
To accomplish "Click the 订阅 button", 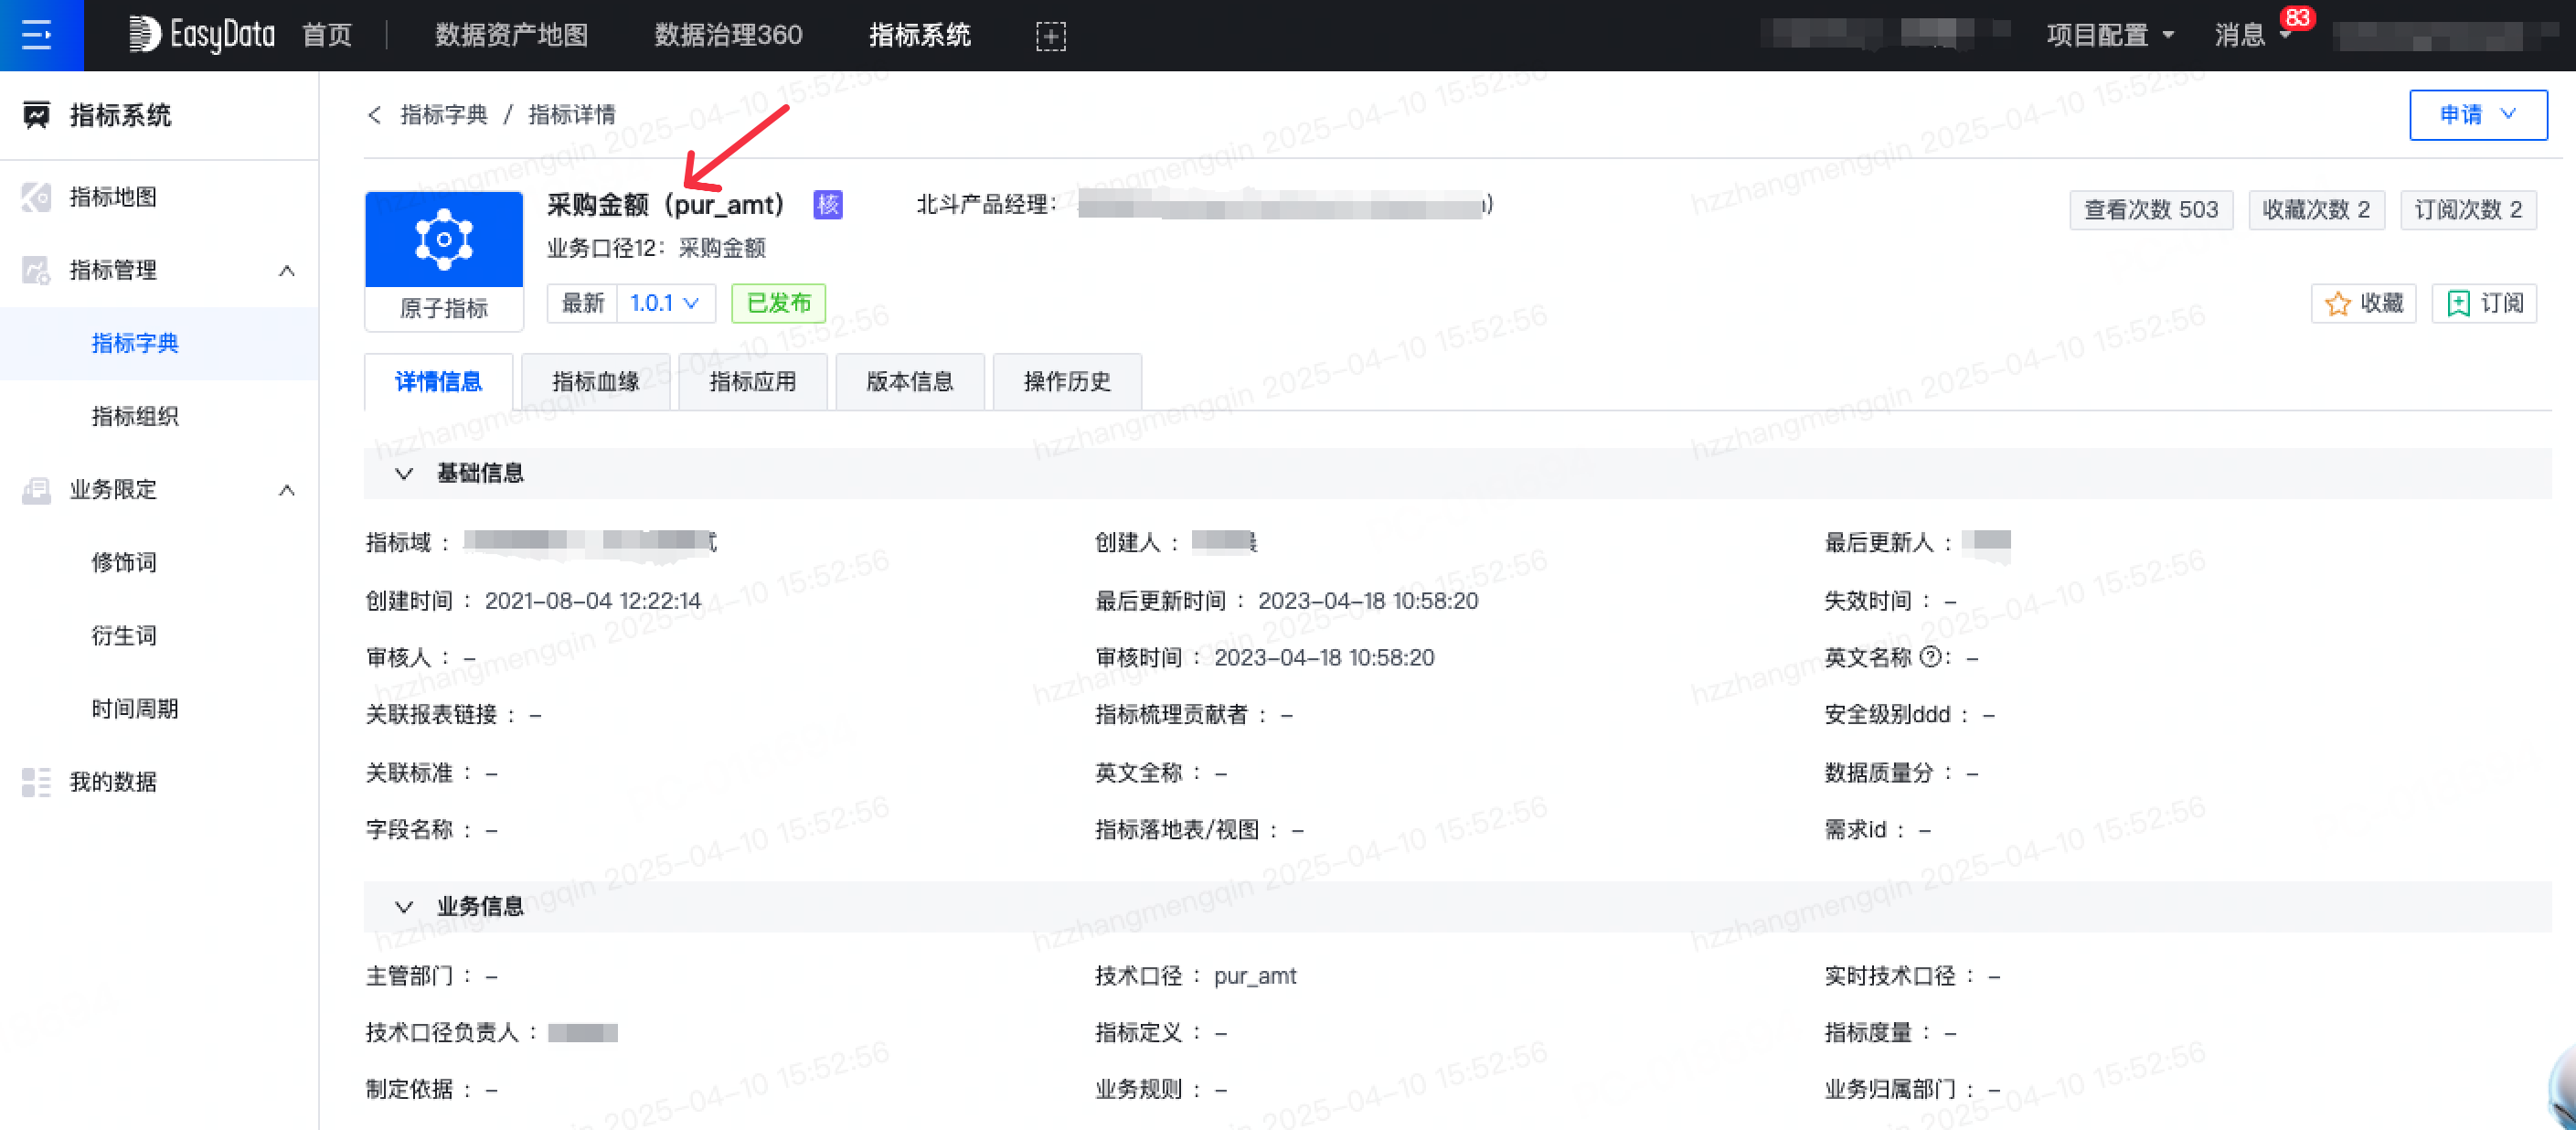I will point(2484,304).
